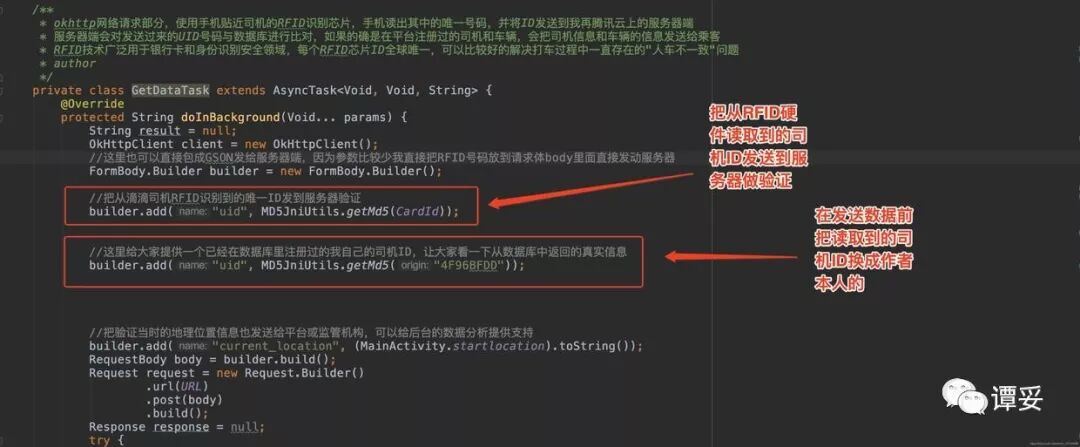The height and width of the screenshot is (447, 1080).
Task: Click the red arrow pointing at CardId box
Action: 590,189
